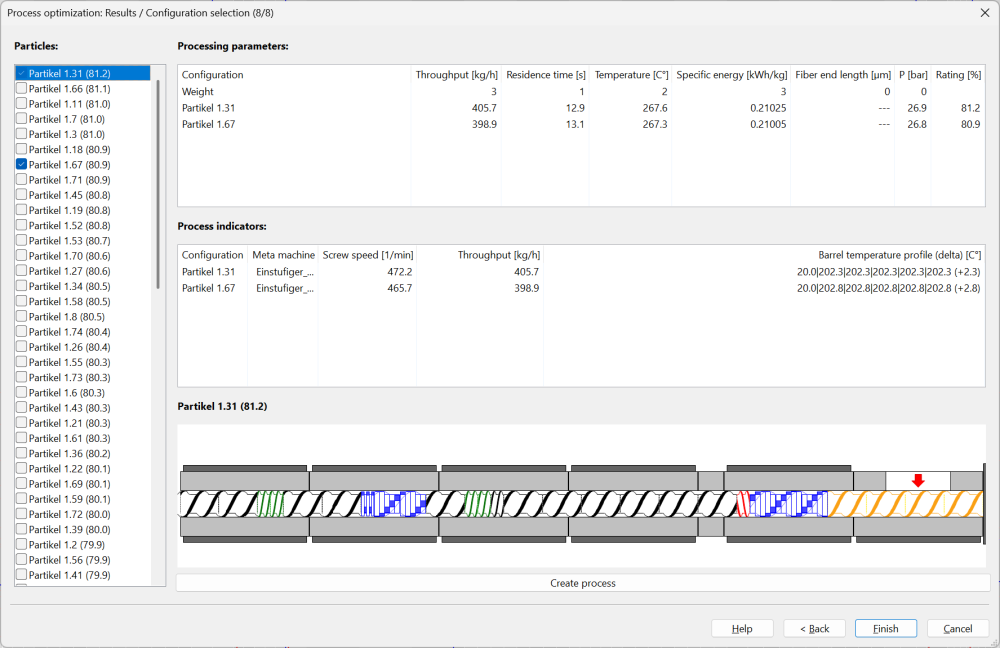Image resolution: width=1000 pixels, height=648 pixels.
Task: Click Specific energy [kWh/kg] column header
Action: 731,75
